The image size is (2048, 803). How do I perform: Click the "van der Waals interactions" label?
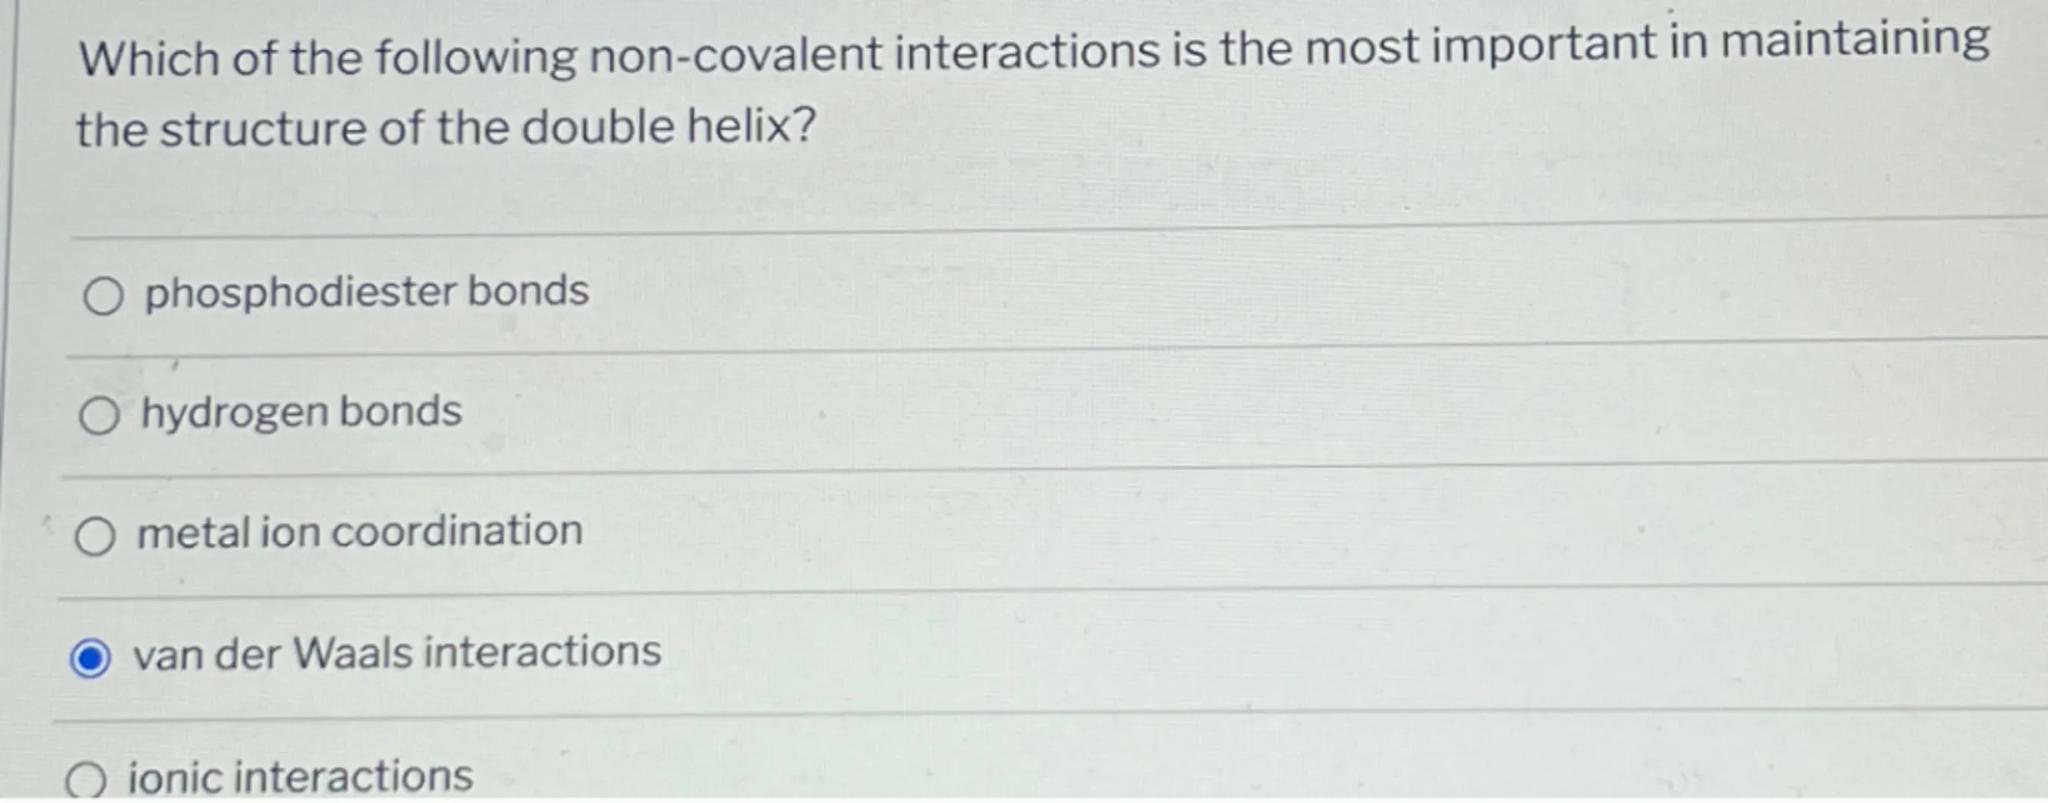click(397, 653)
